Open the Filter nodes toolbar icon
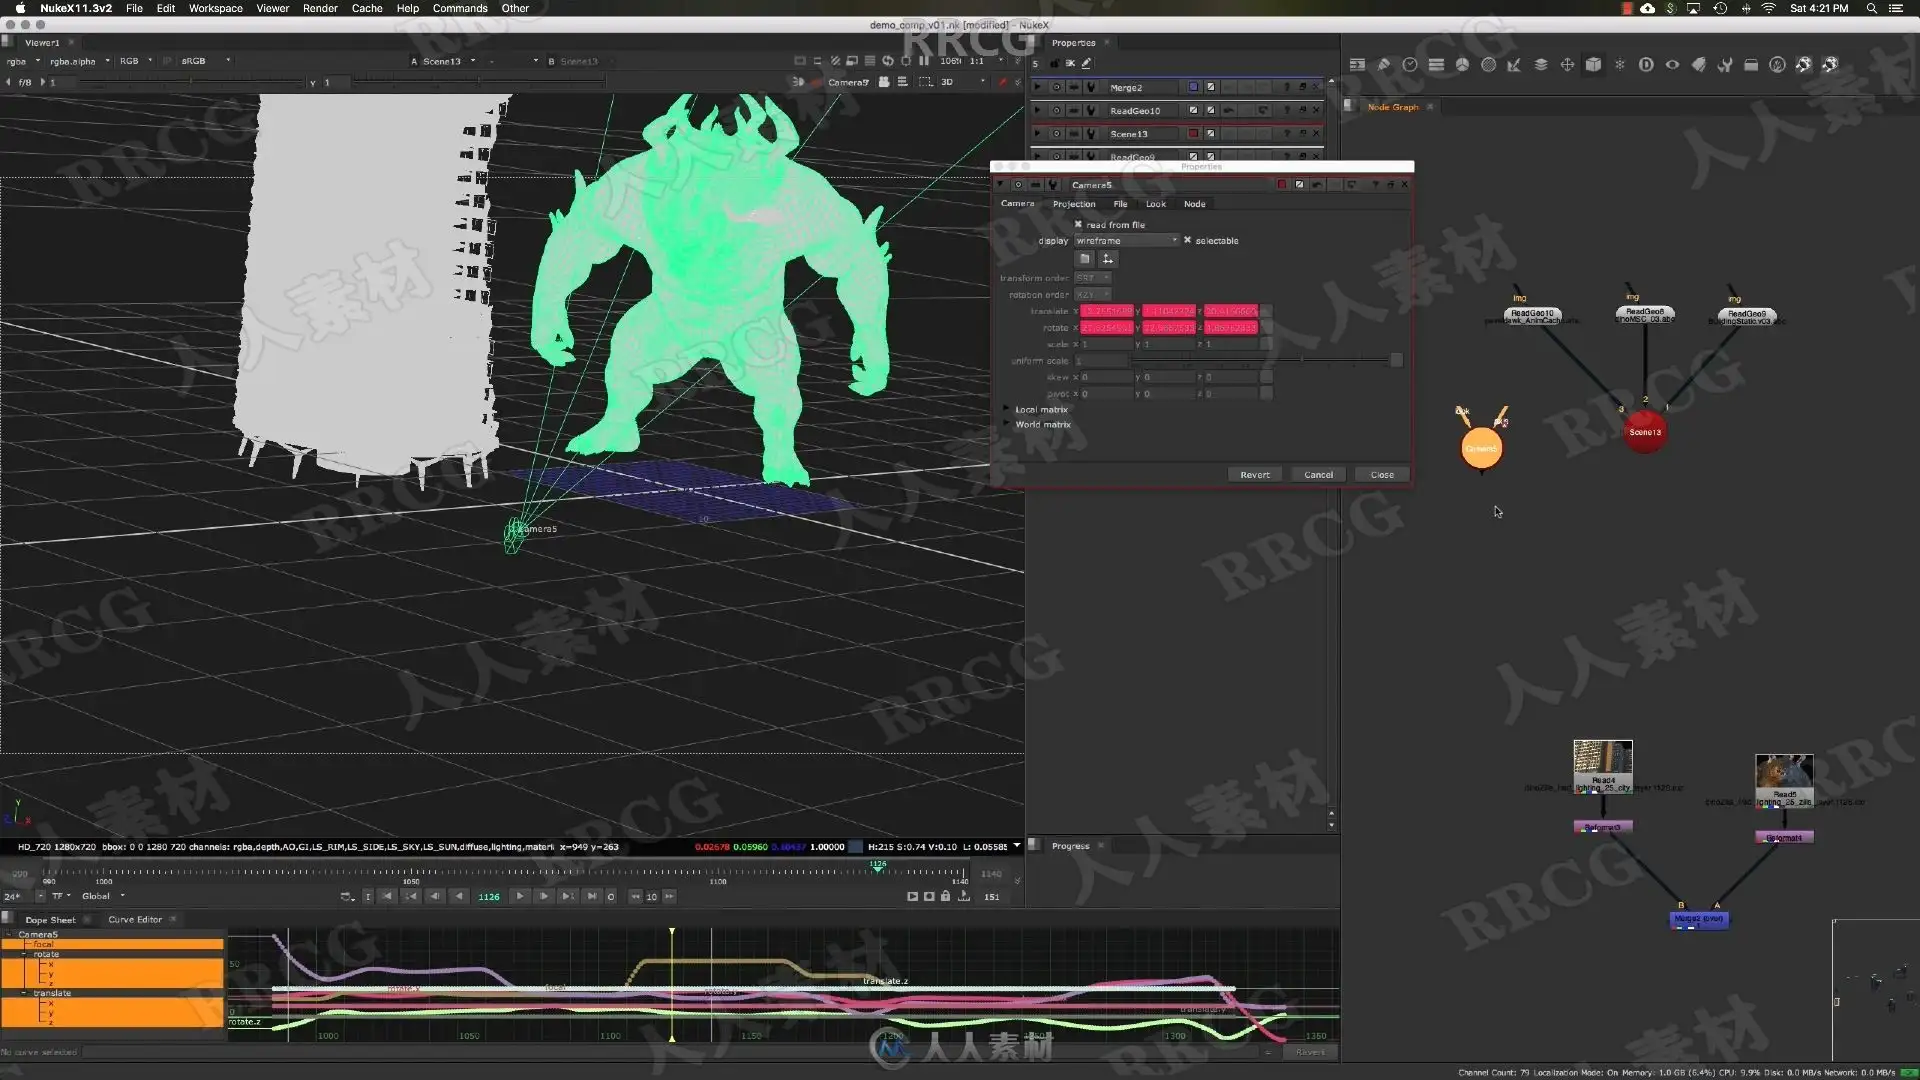 (x=1488, y=64)
